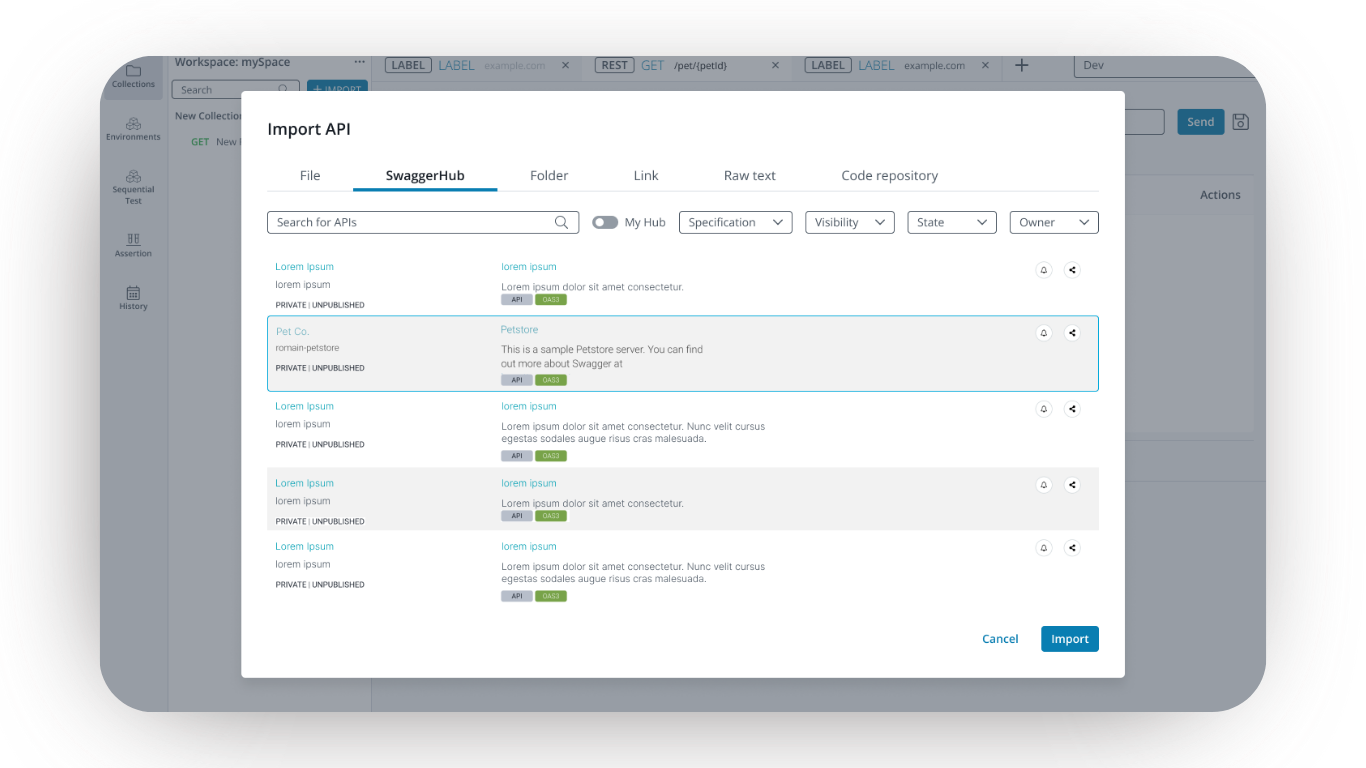Image resolution: width=1366 pixels, height=768 pixels.
Task: Open the Specification dropdown filter
Action: tap(735, 222)
